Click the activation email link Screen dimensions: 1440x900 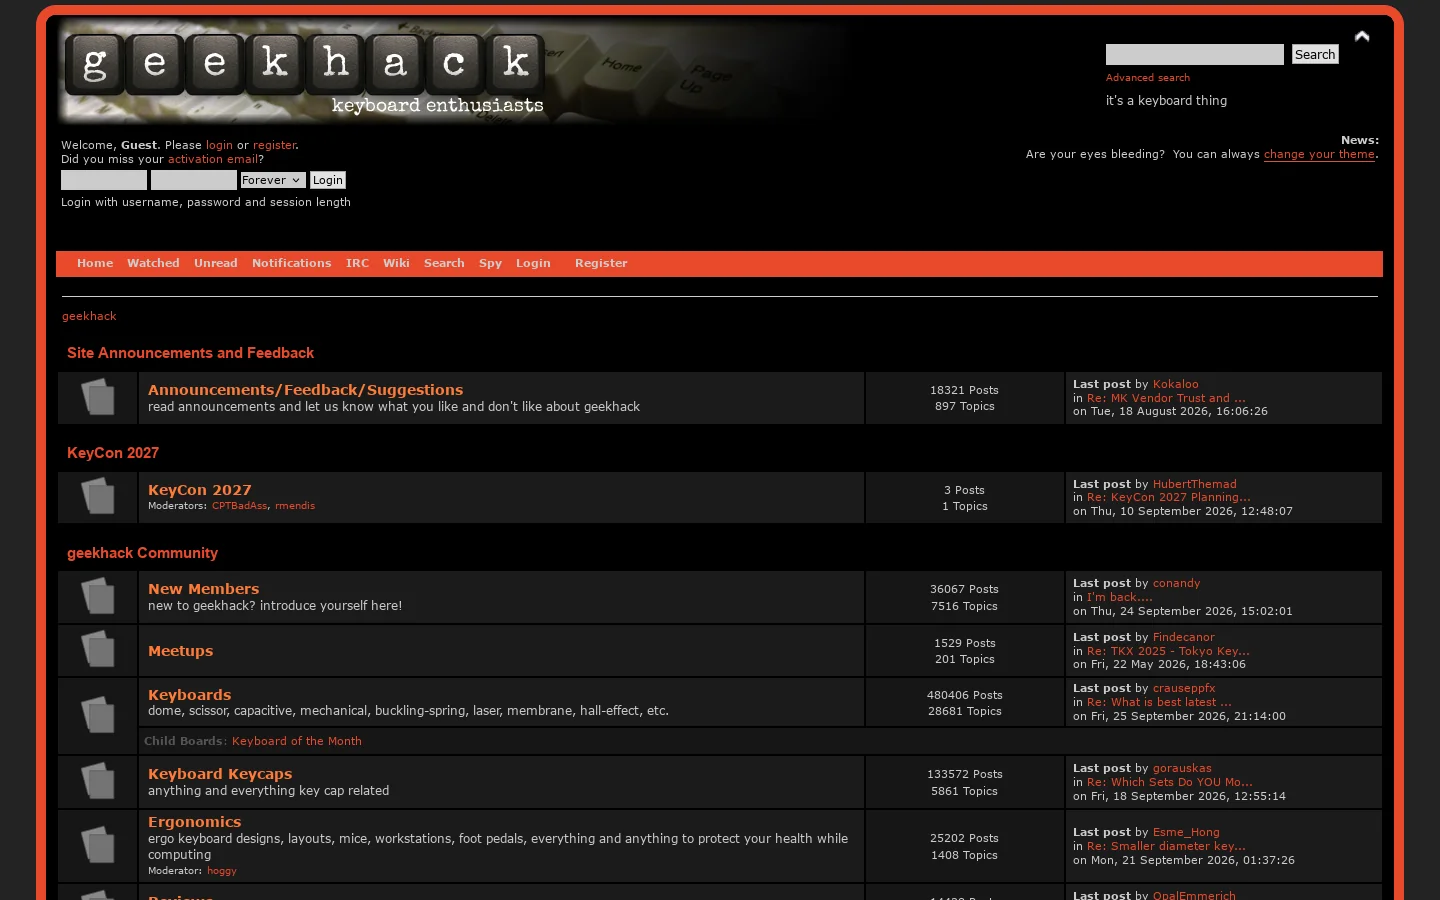point(213,159)
